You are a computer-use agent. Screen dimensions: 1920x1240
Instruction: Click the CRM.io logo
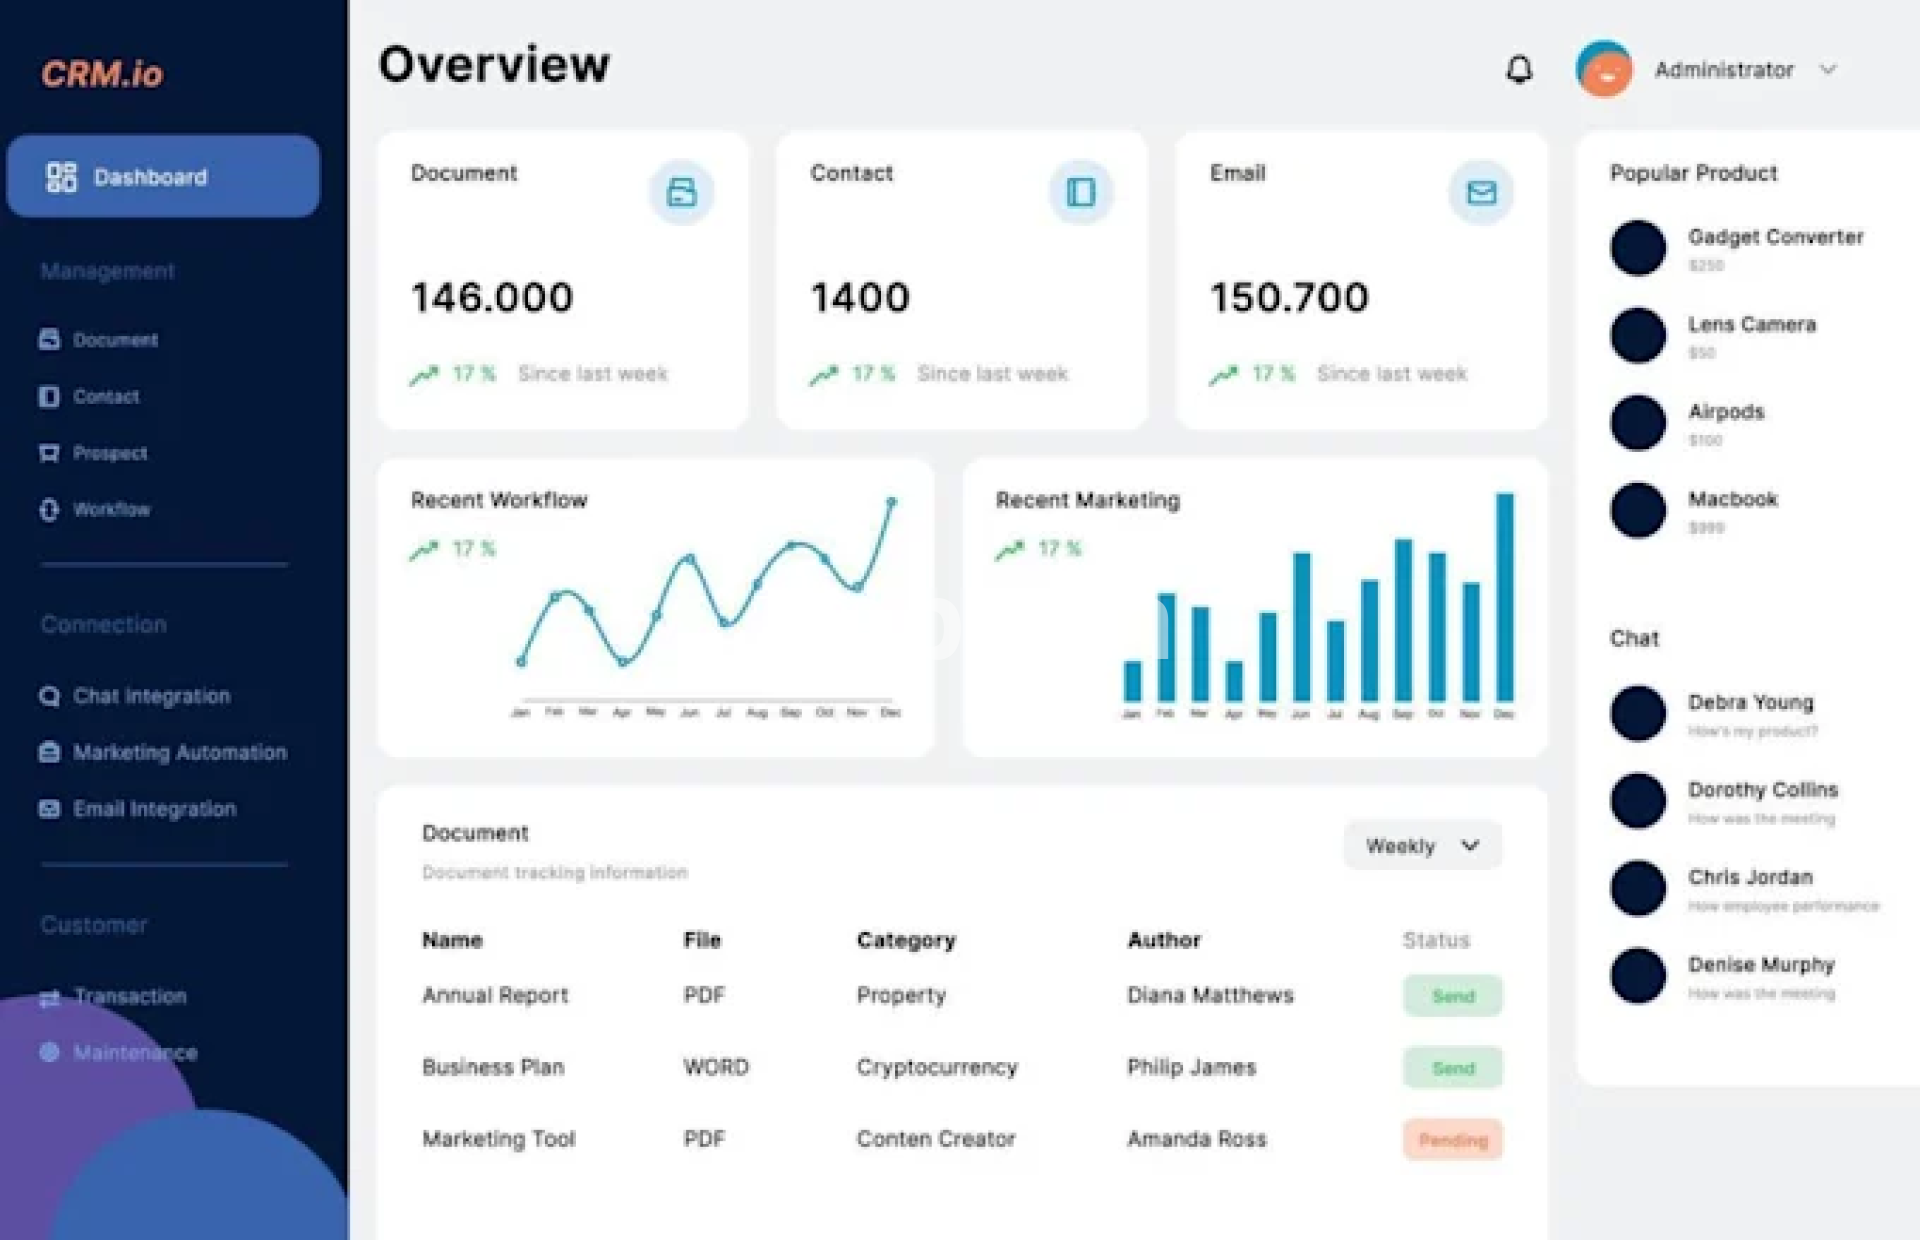tap(102, 73)
